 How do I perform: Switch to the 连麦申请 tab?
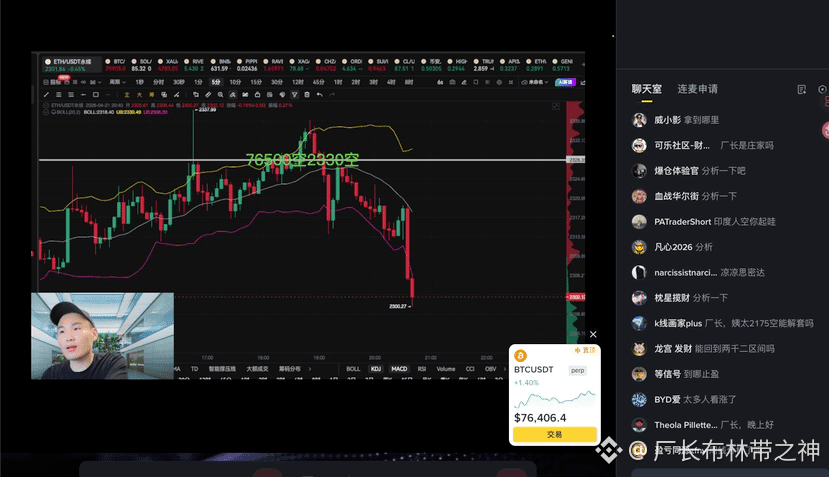(697, 89)
